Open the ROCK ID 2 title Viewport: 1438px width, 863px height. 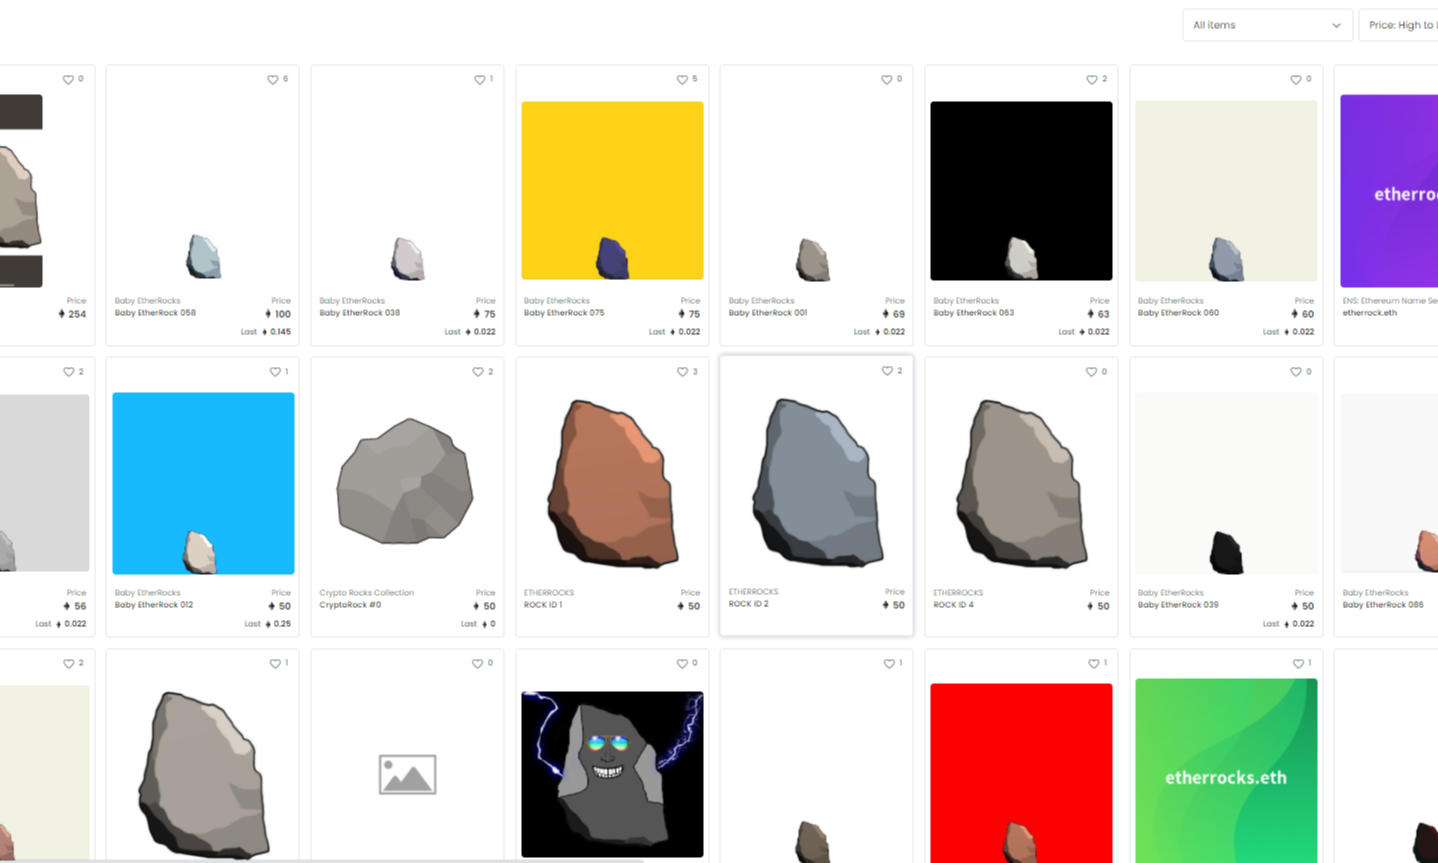coord(749,604)
